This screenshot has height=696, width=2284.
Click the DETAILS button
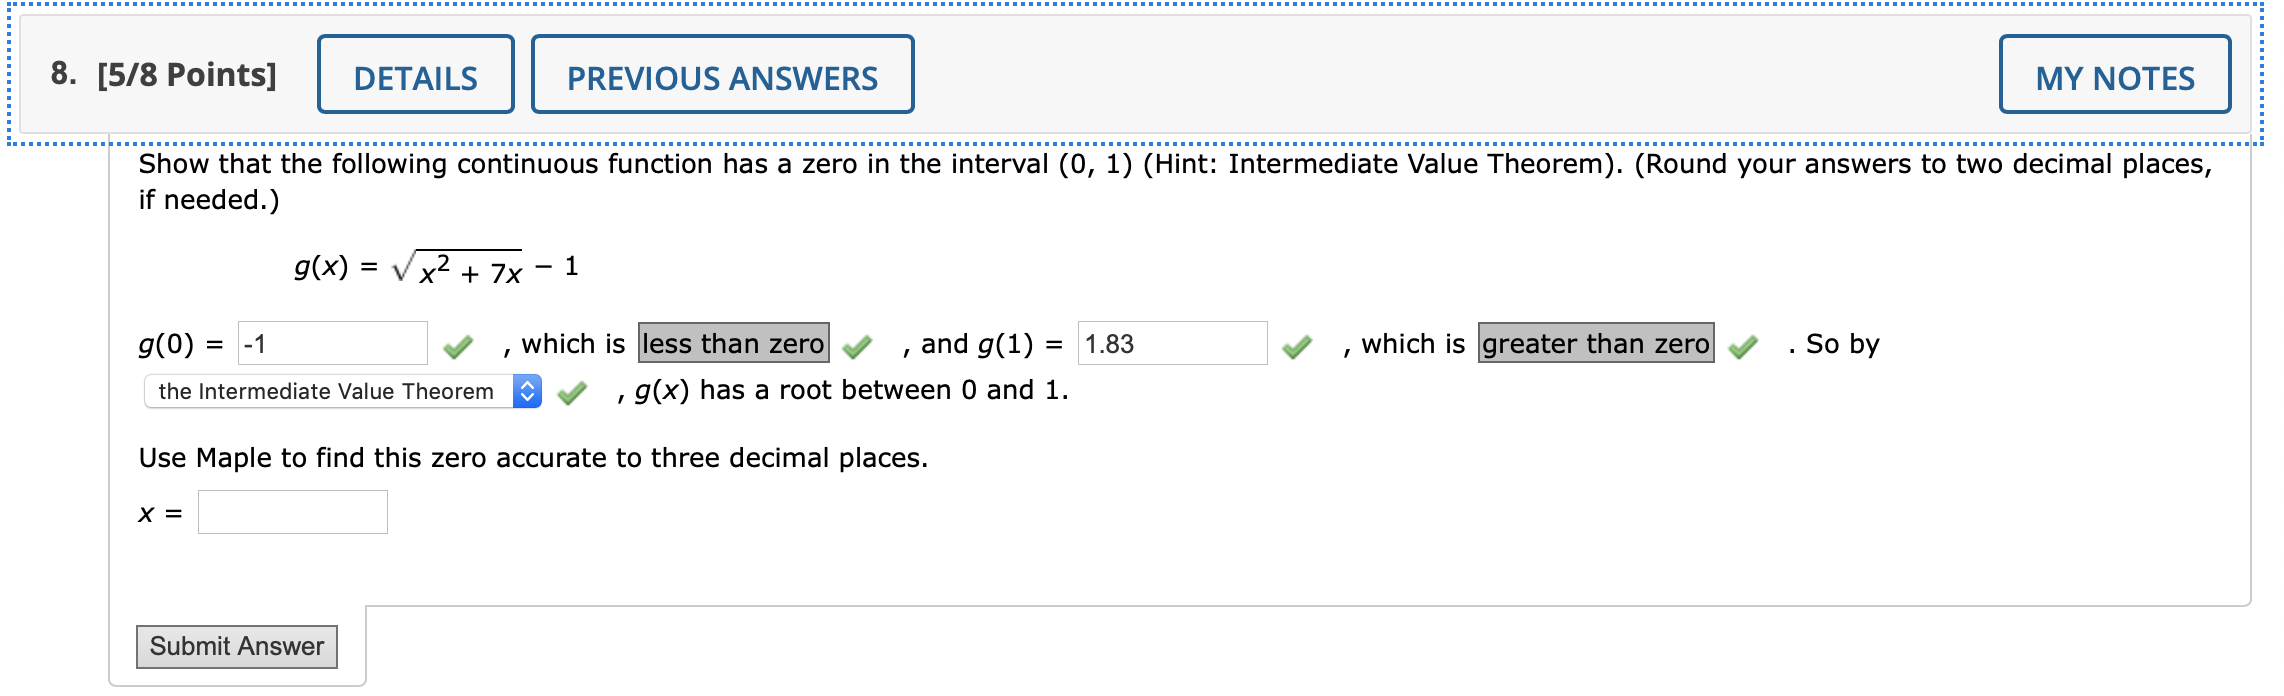coord(415,74)
